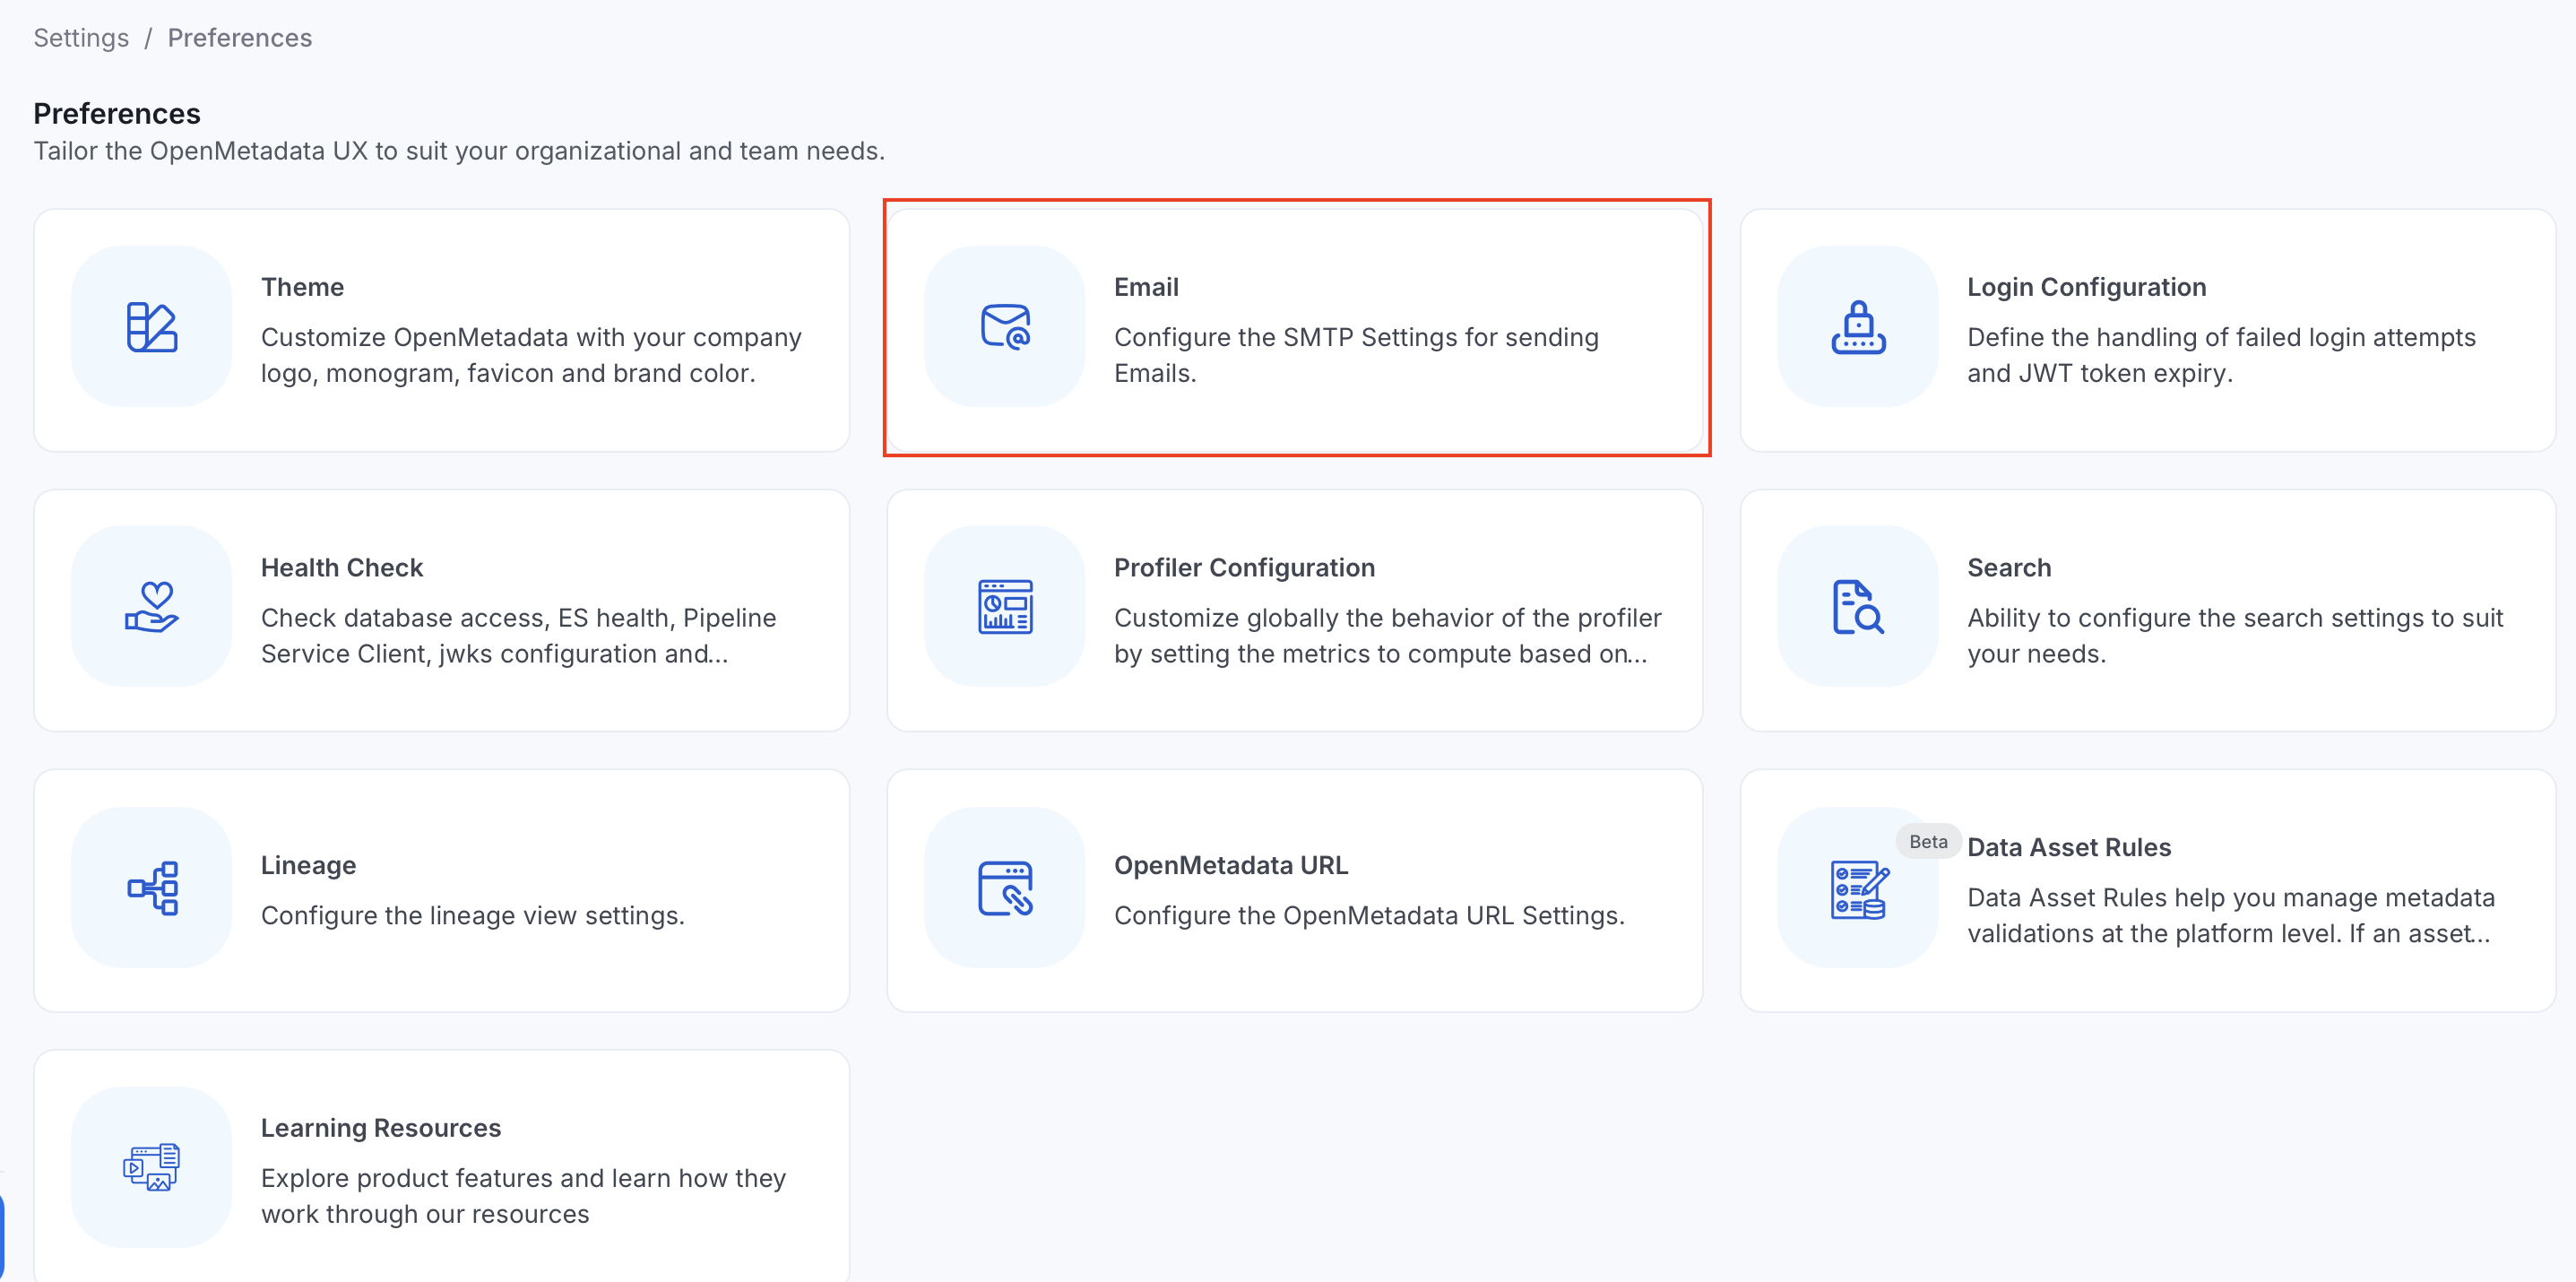Open the Lineage card title
Image resolution: width=2576 pixels, height=1282 pixels.
tap(308, 865)
